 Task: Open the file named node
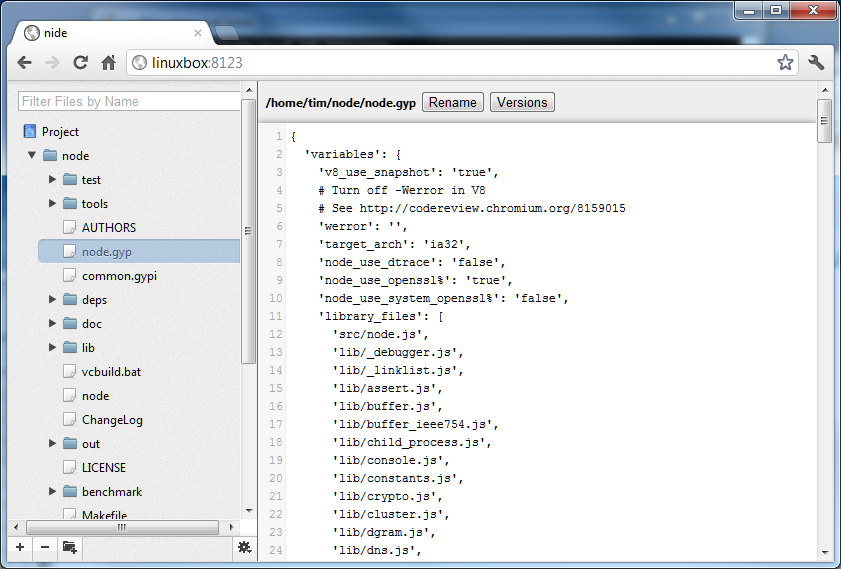[x=95, y=396]
